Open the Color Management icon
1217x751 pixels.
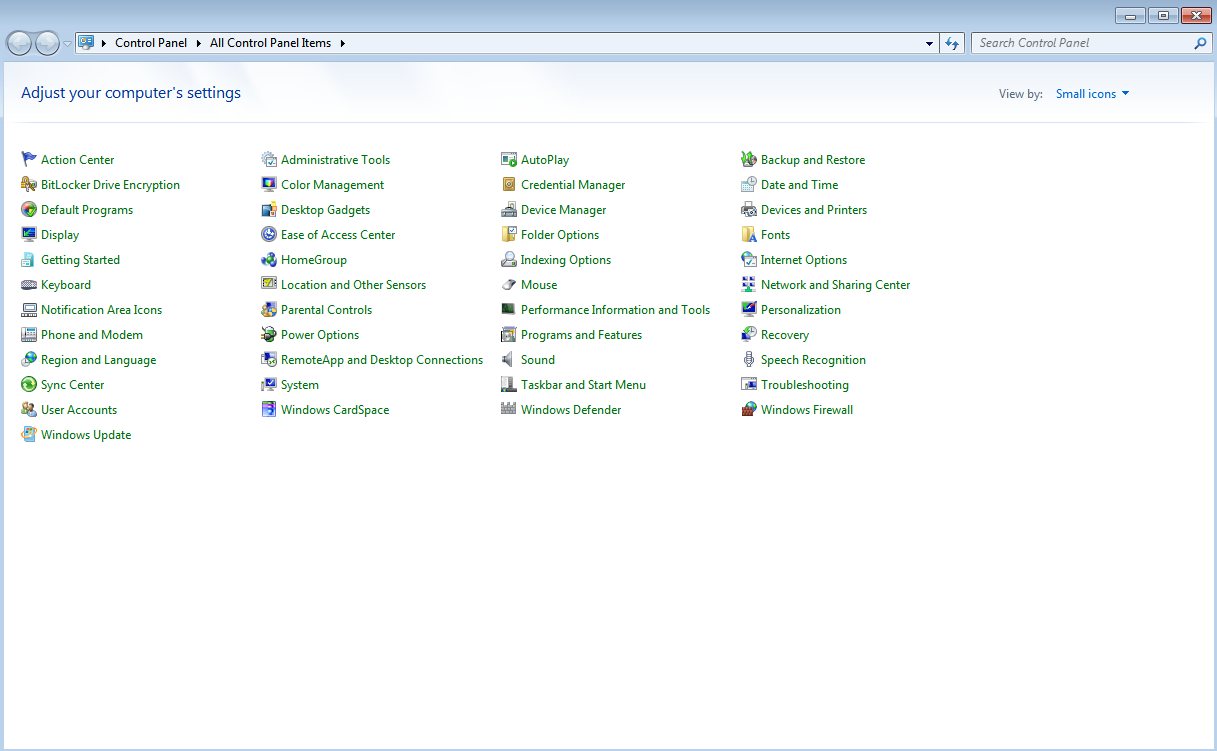tap(269, 184)
